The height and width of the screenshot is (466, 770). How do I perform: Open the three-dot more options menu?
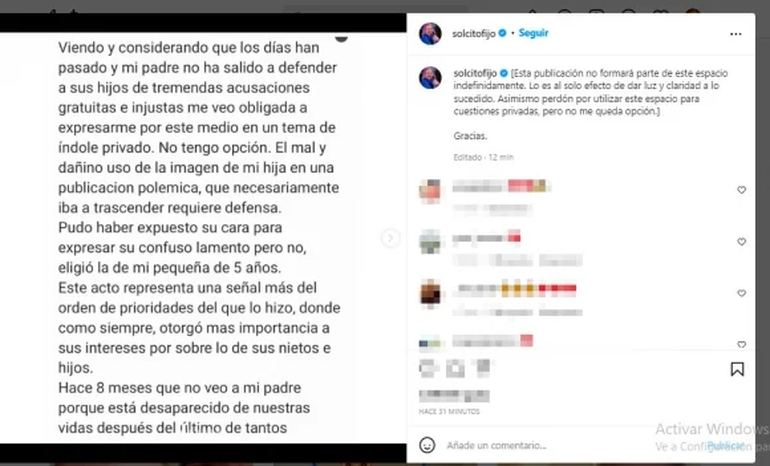pyautogui.click(x=735, y=34)
